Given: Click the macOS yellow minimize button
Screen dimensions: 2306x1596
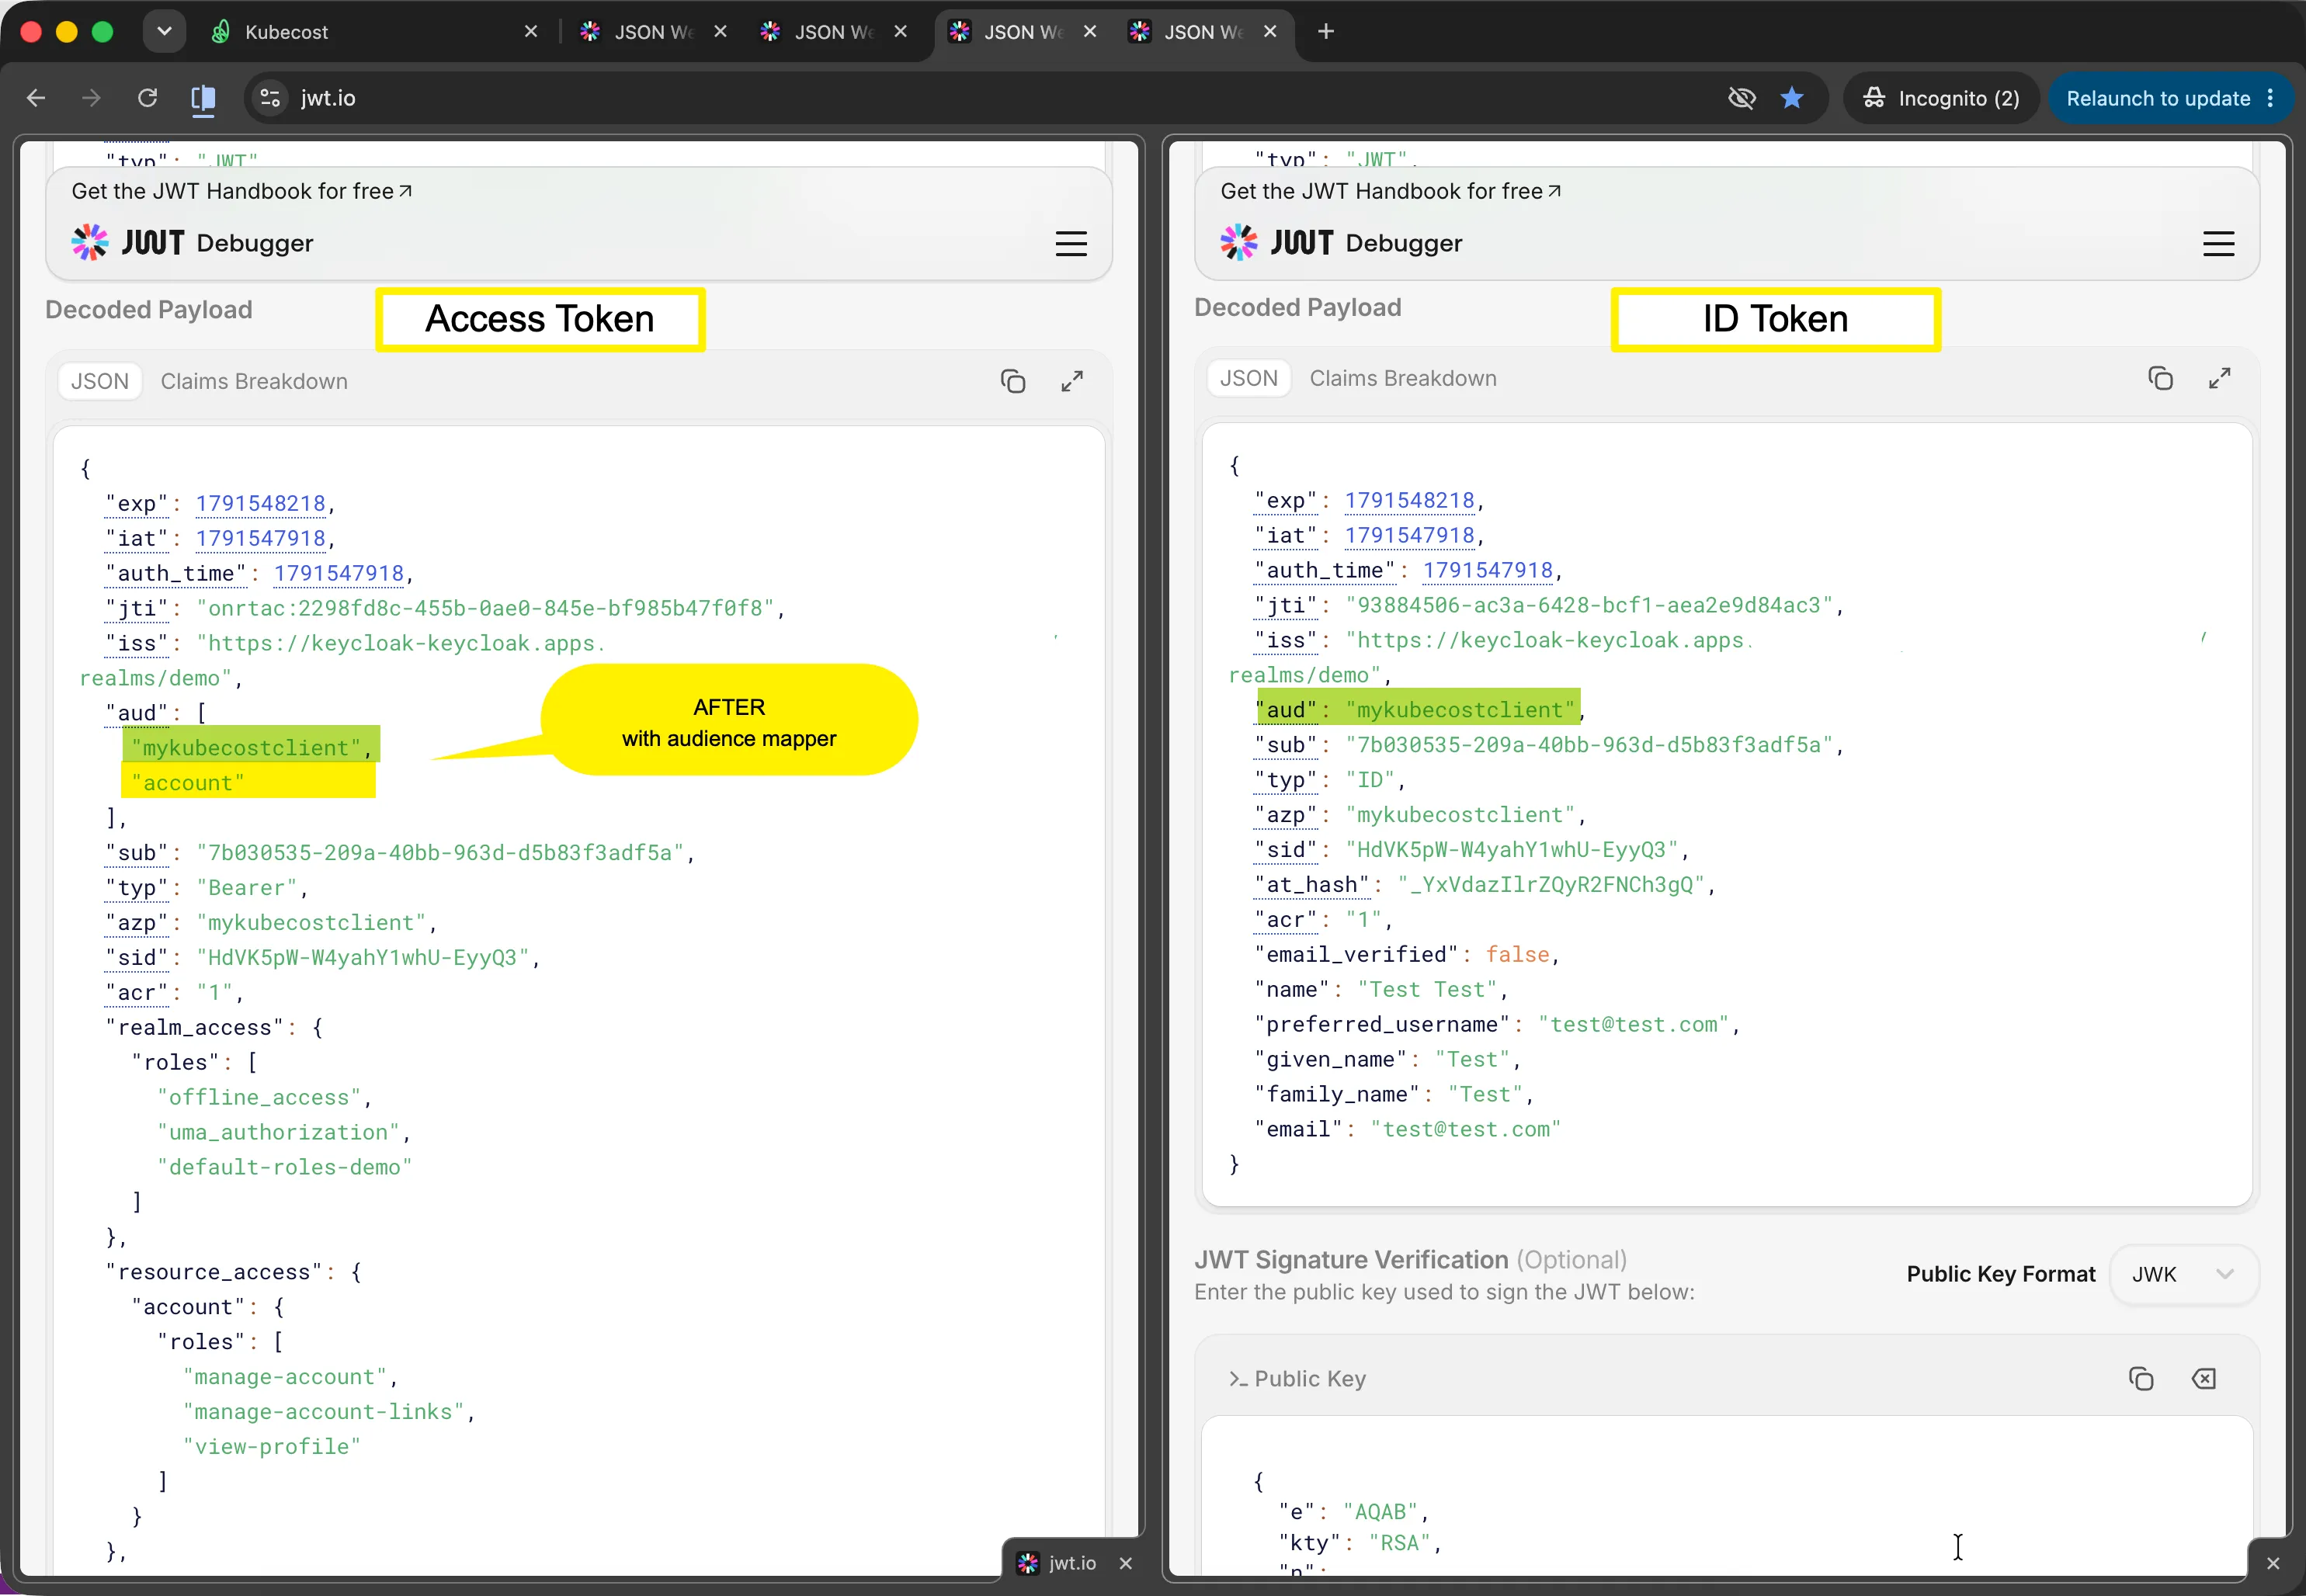Looking at the screenshot, I should (66, 32).
